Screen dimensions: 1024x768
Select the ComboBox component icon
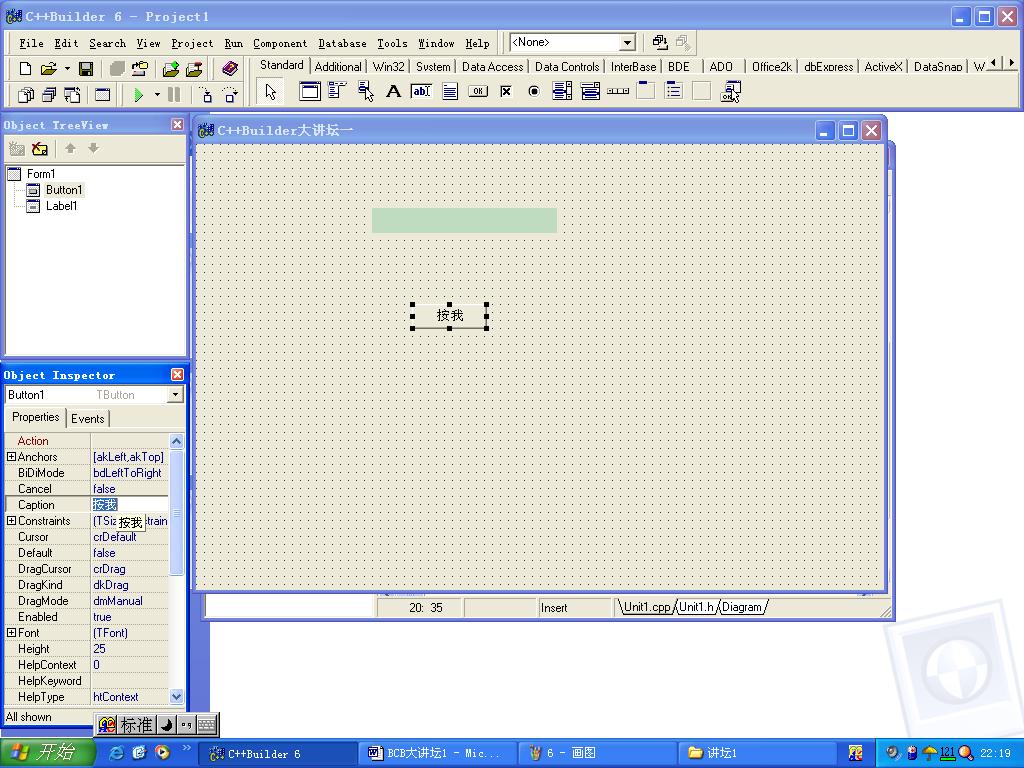[590, 91]
